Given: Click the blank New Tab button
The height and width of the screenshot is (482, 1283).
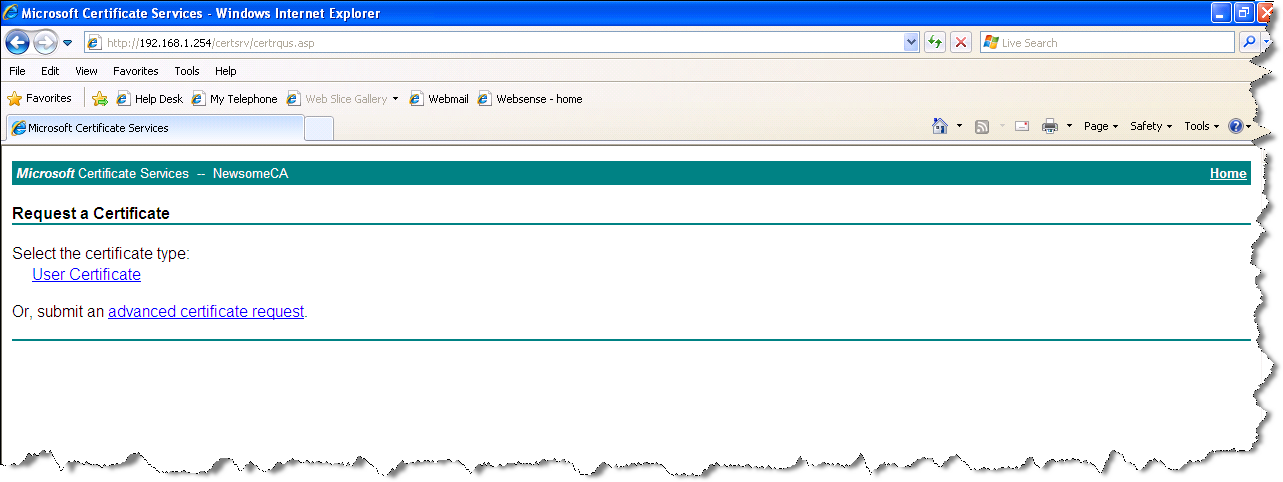Looking at the screenshot, I should click(x=319, y=129).
